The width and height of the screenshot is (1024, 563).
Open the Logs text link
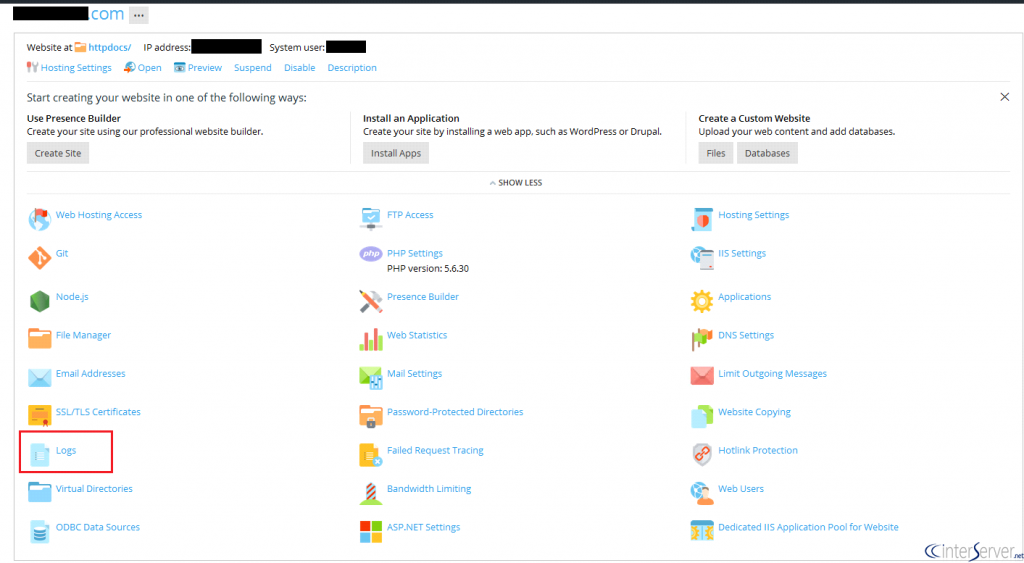point(66,451)
